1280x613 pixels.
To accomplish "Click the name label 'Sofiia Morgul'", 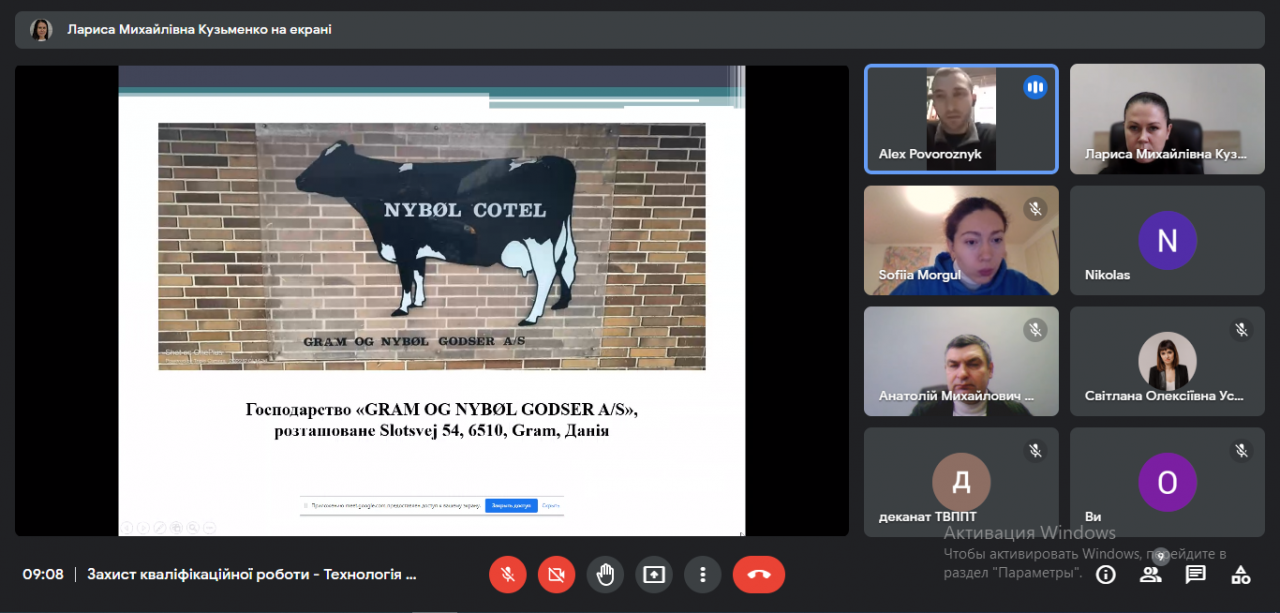I will pyautogui.click(x=919, y=275).
